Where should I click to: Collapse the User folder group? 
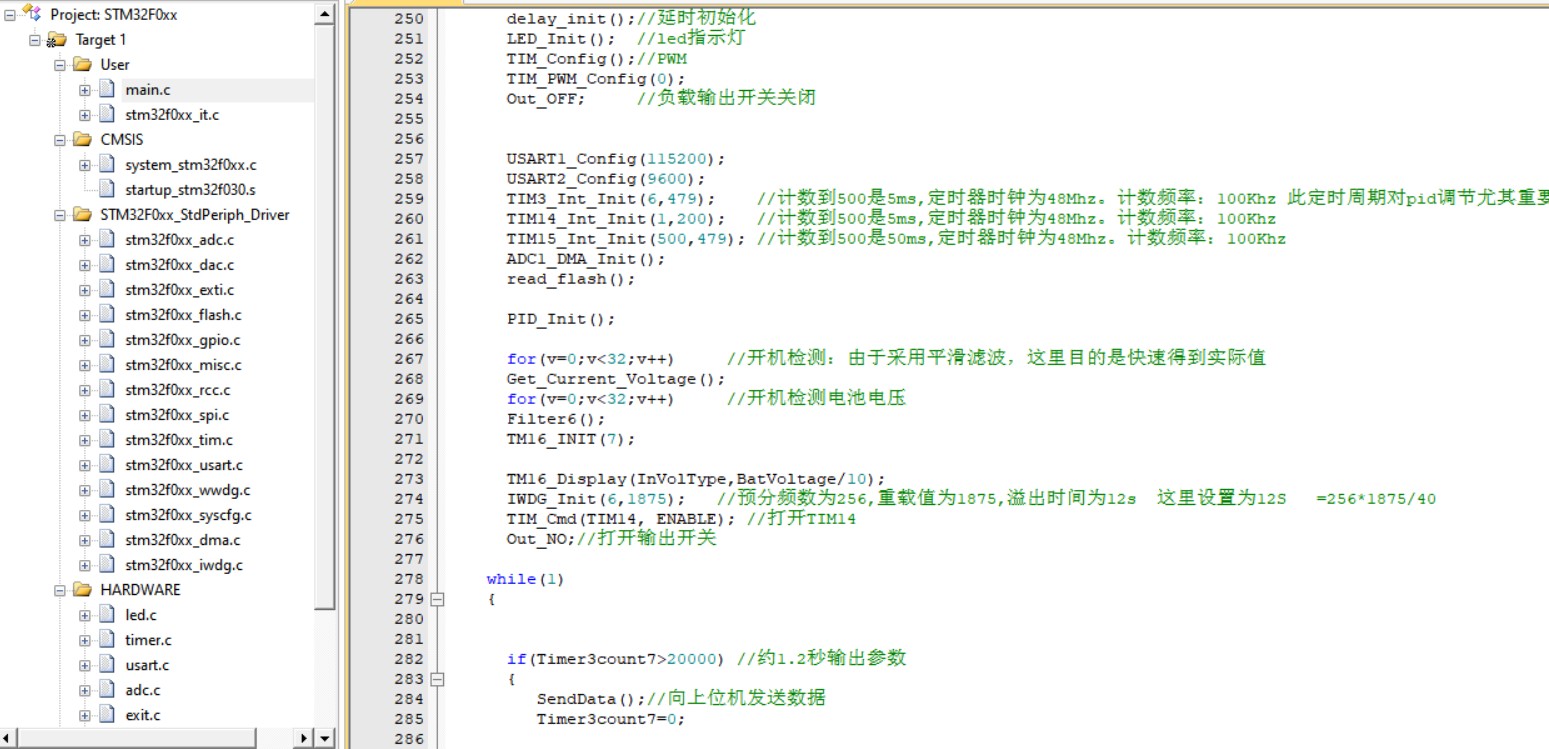pos(60,65)
